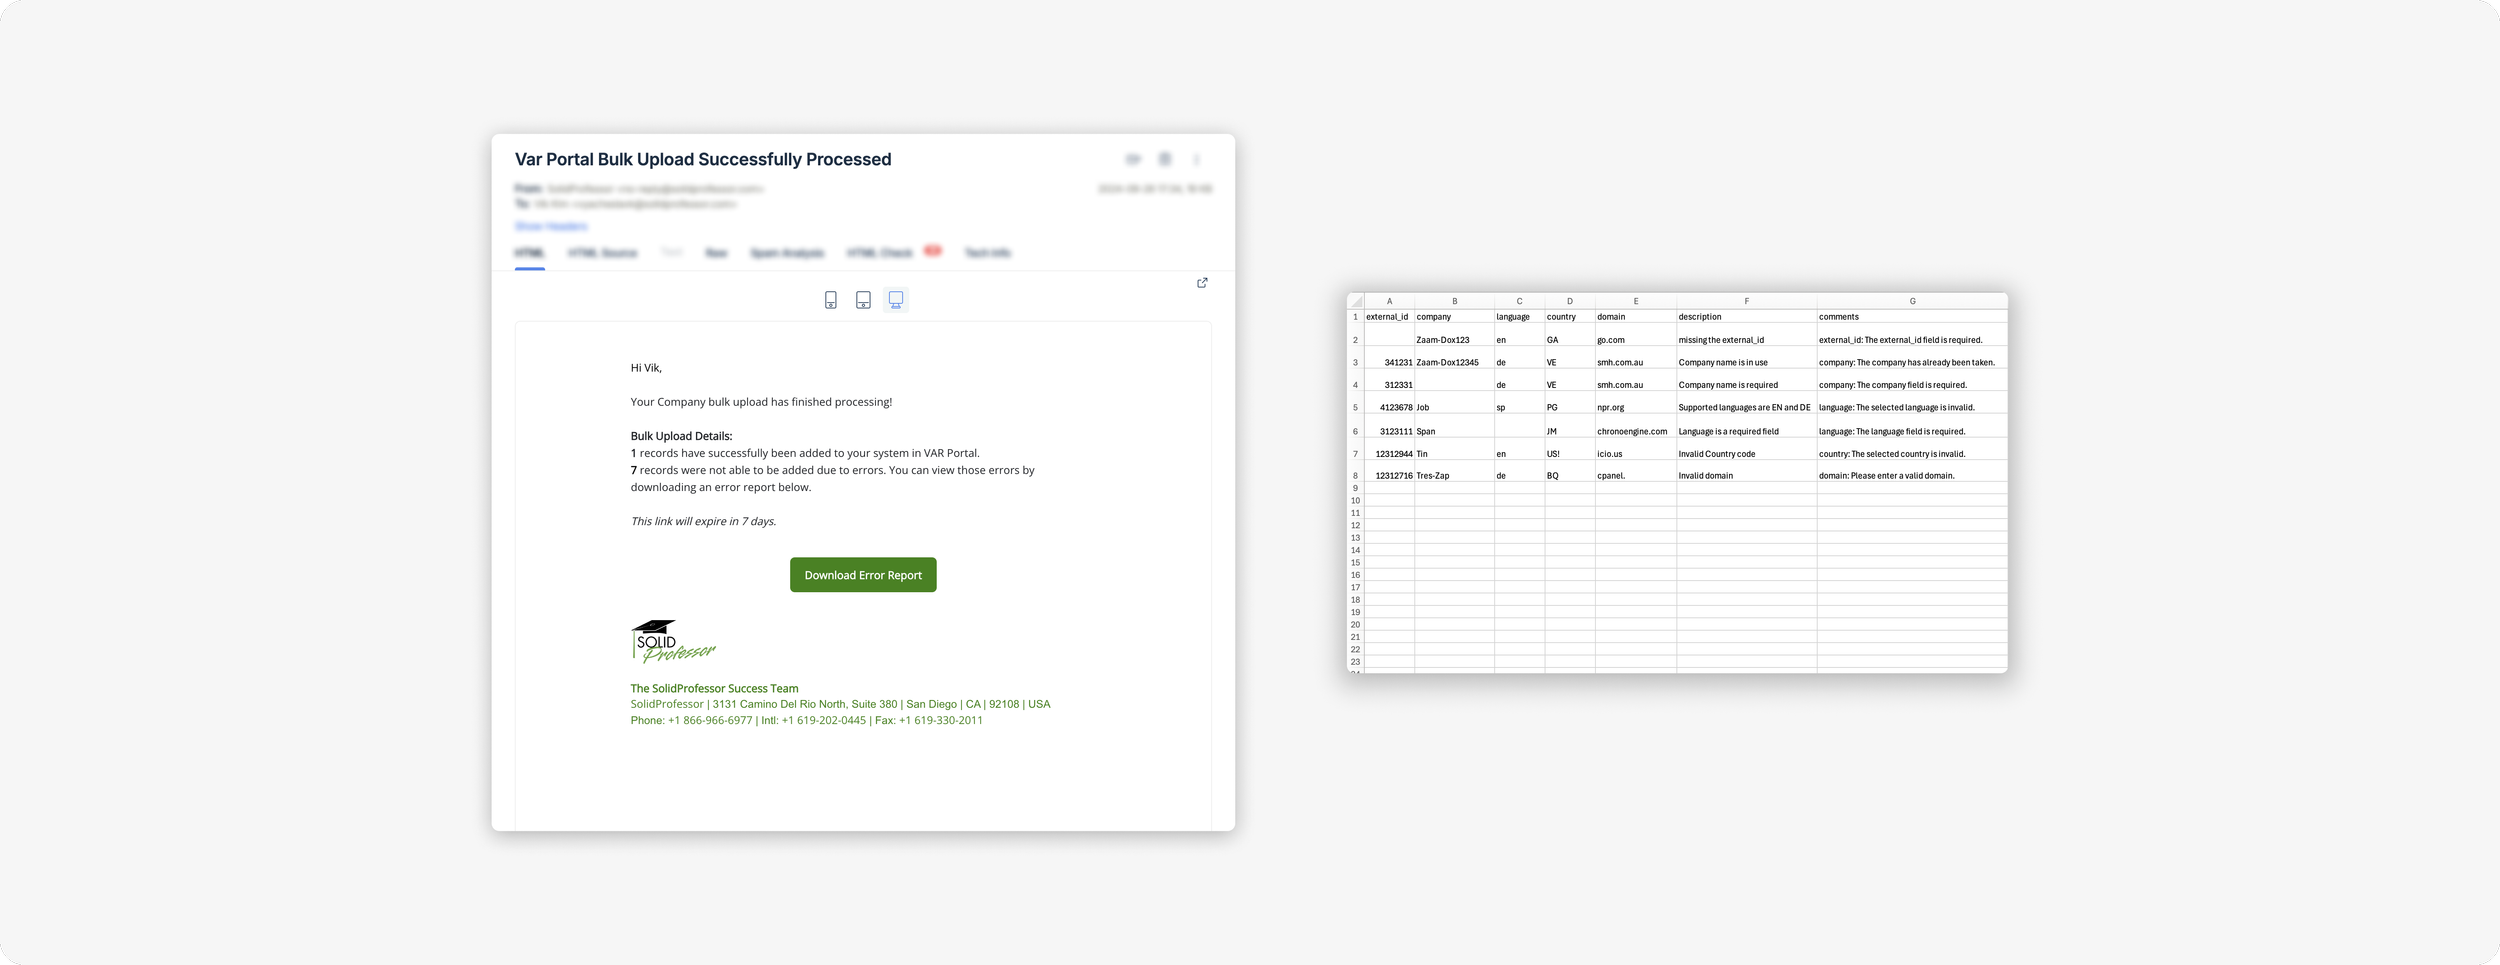2500x965 pixels.
Task: Click the spreadsheet select-all corner
Action: (1356, 301)
